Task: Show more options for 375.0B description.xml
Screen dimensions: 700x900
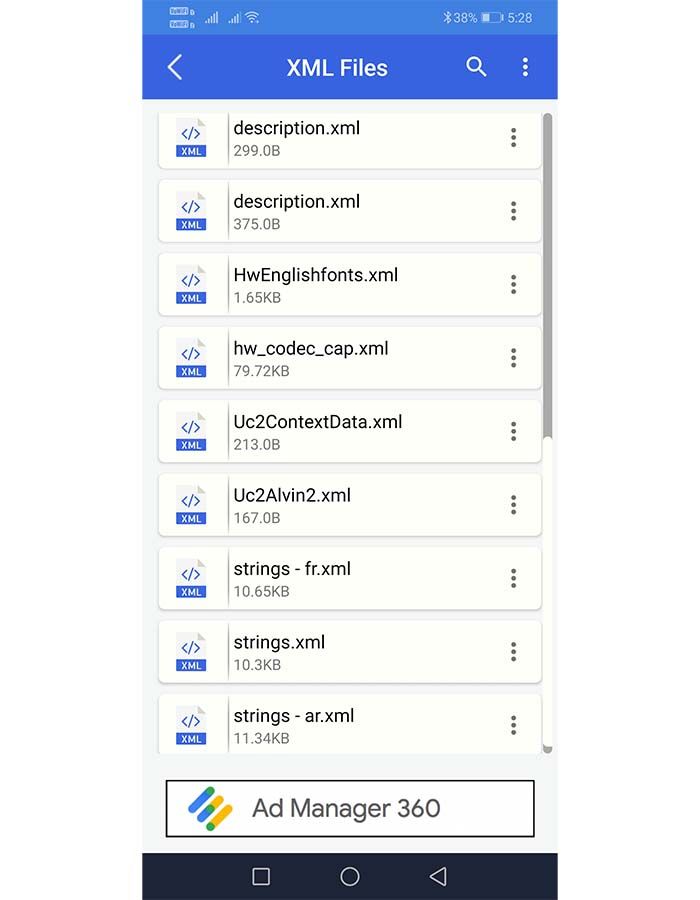Action: coord(513,211)
